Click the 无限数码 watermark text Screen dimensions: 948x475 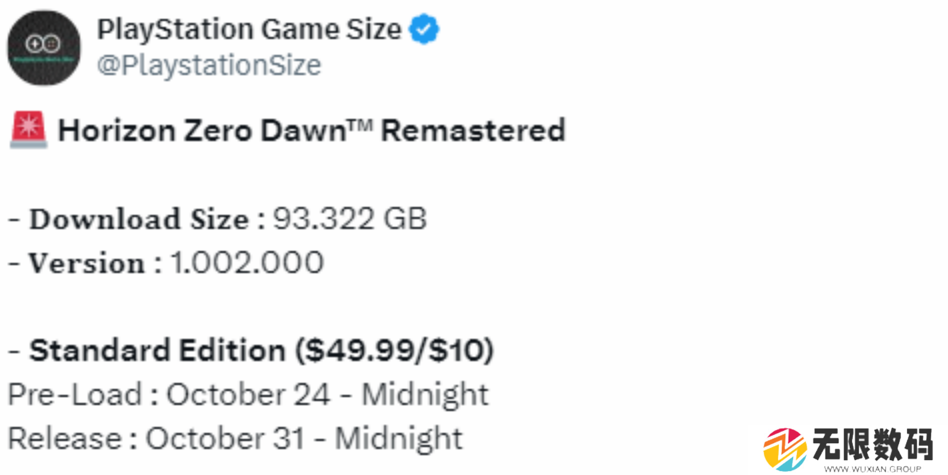pos(872,445)
